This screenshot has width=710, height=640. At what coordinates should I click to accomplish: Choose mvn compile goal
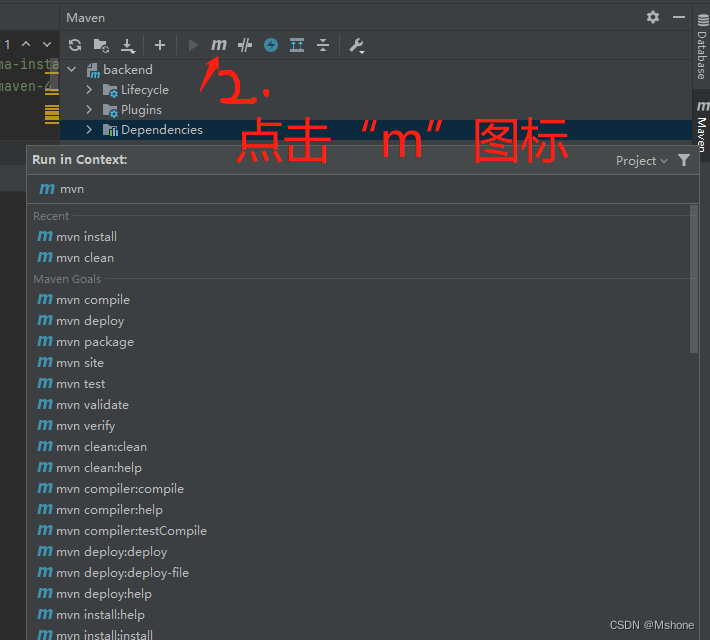click(83, 300)
